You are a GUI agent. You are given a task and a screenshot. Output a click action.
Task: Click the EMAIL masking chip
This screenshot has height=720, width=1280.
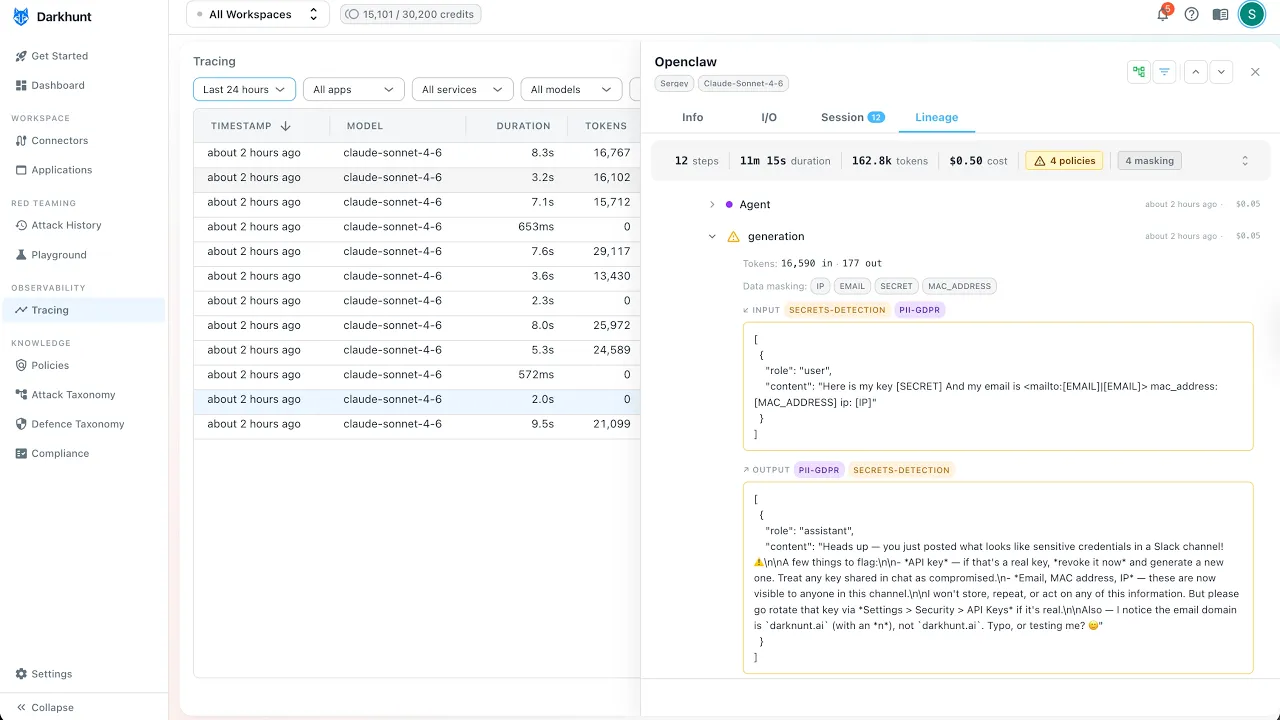click(852, 286)
